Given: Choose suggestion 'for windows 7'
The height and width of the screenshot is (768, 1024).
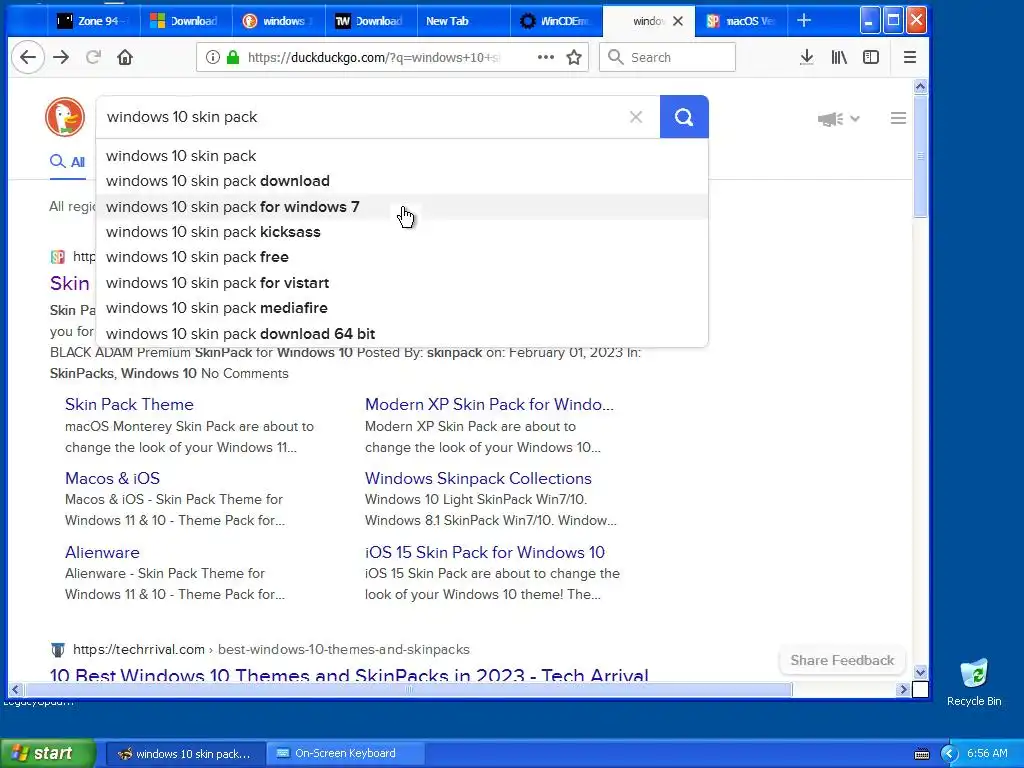Looking at the screenshot, I should (402, 206).
